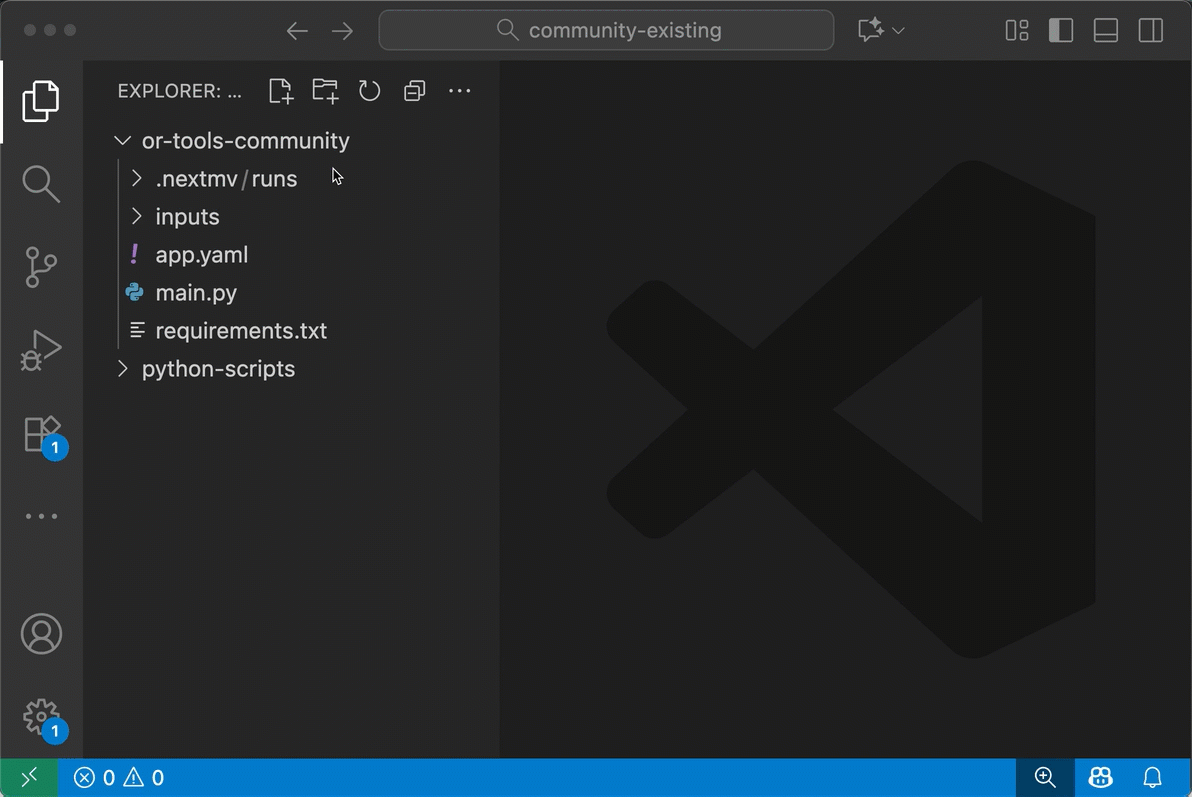Open the requirements.txt file
The width and height of the screenshot is (1192, 797).
tap(292, 331)
